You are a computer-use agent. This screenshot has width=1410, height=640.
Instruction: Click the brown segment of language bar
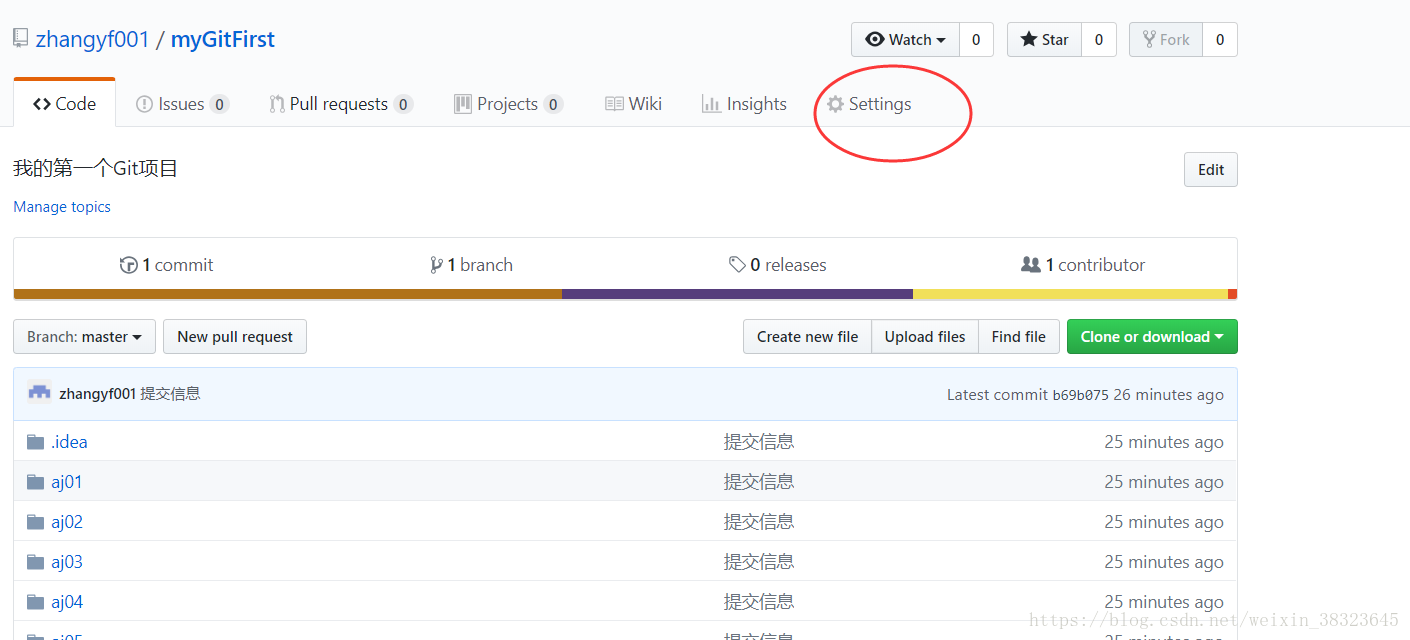[x=288, y=294]
